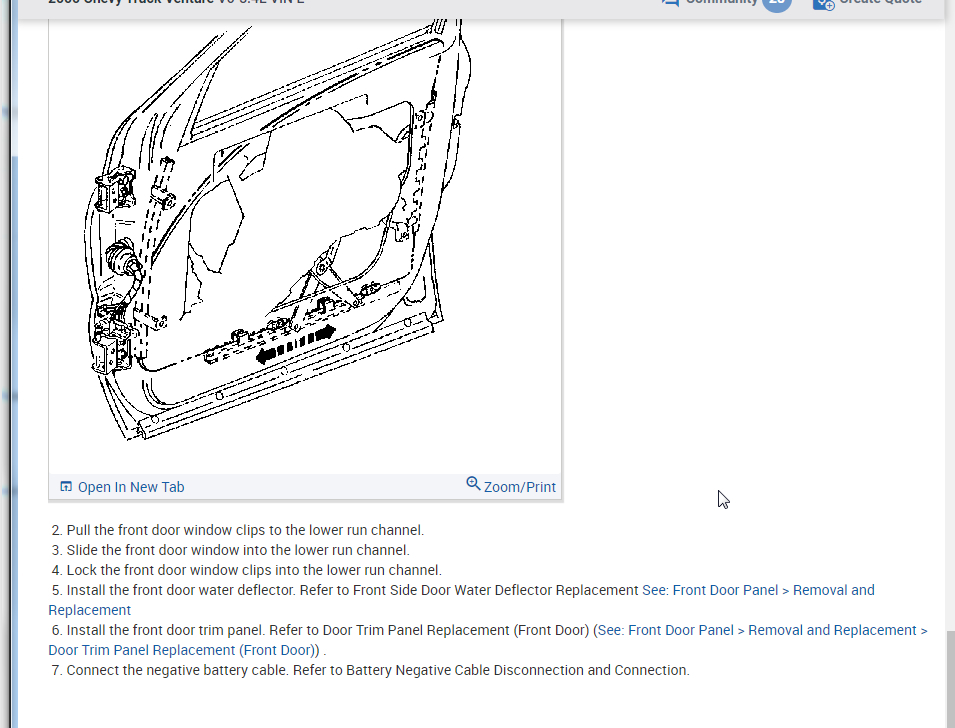Open the Community label in header

(720, 2)
